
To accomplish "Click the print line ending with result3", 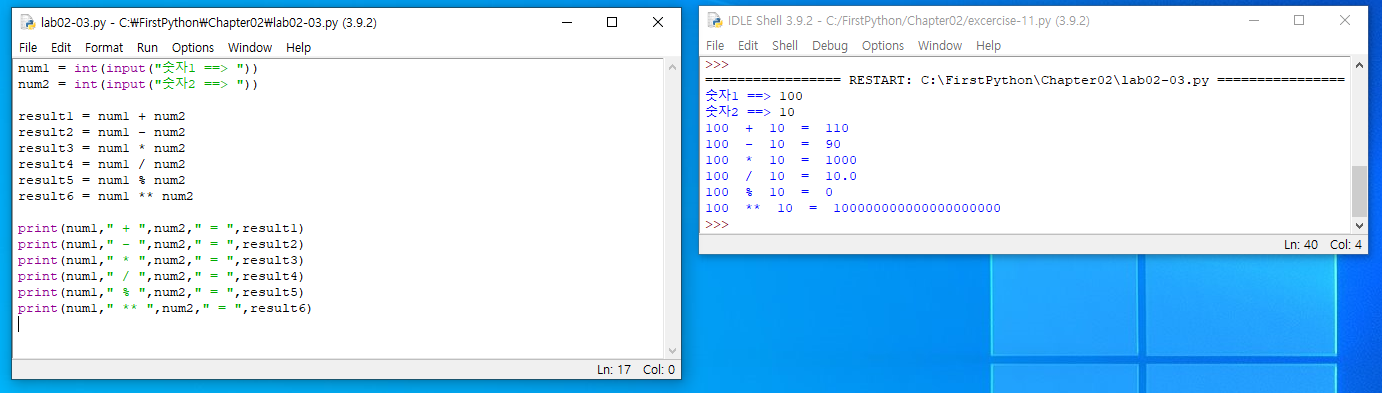I will coord(160,260).
